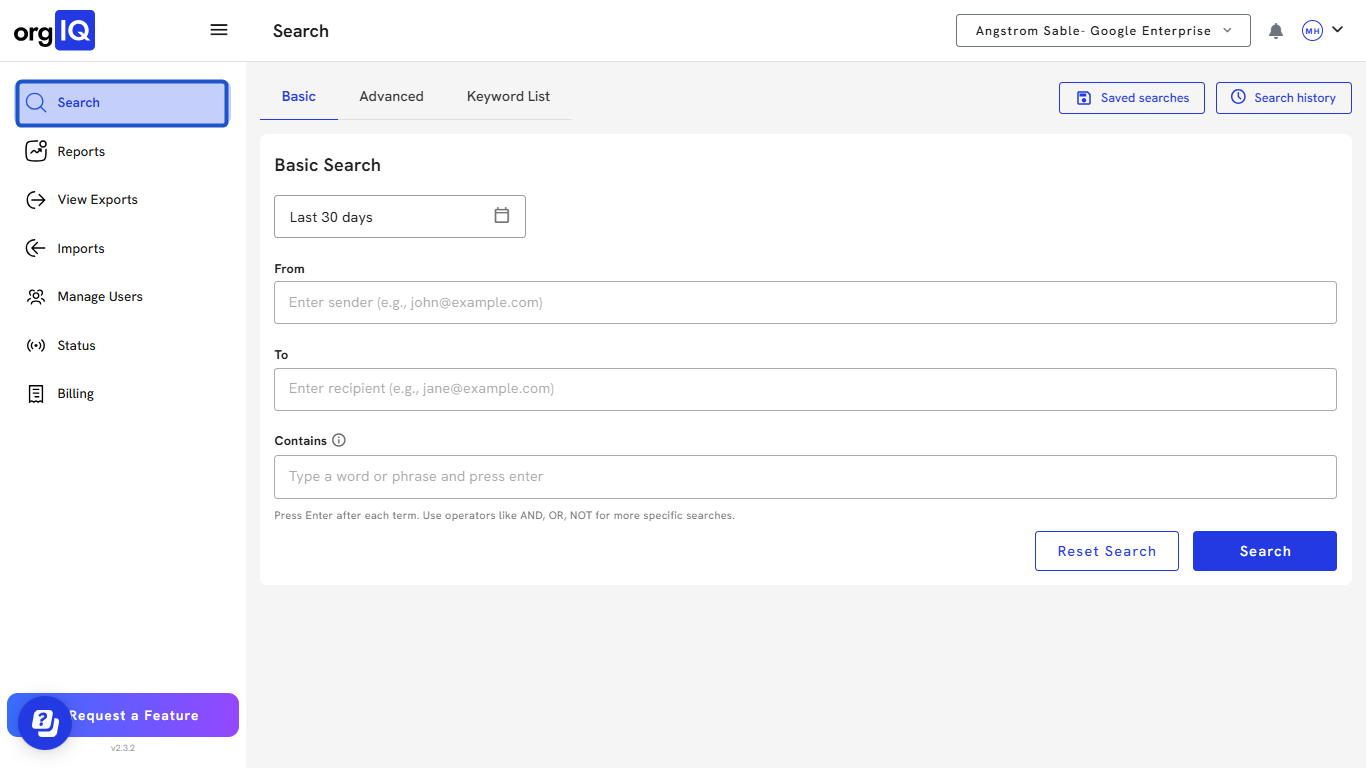Go to View Exports in sidebar
Image resolution: width=1366 pixels, height=768 pixels.
(97, 200)
